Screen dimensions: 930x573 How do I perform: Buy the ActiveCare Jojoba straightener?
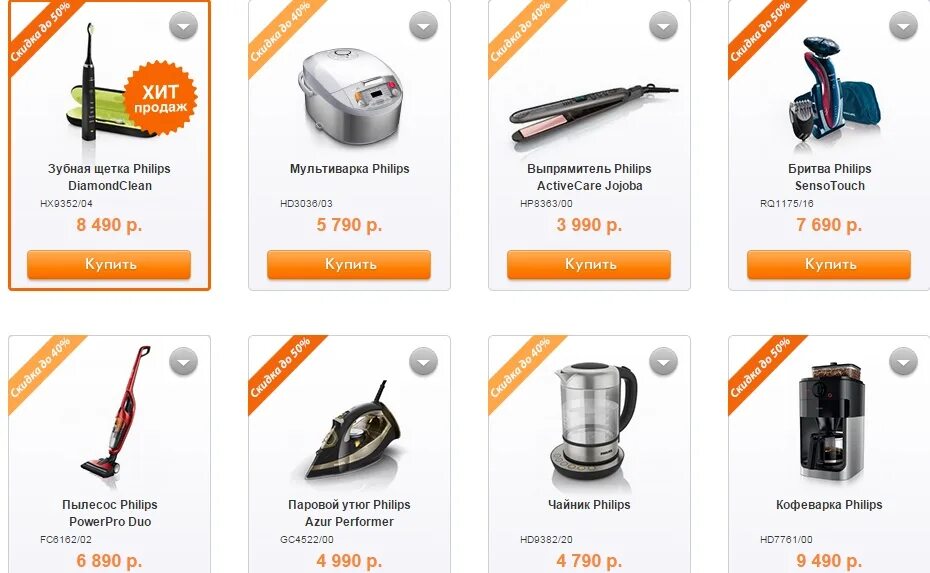pos(589,265)
